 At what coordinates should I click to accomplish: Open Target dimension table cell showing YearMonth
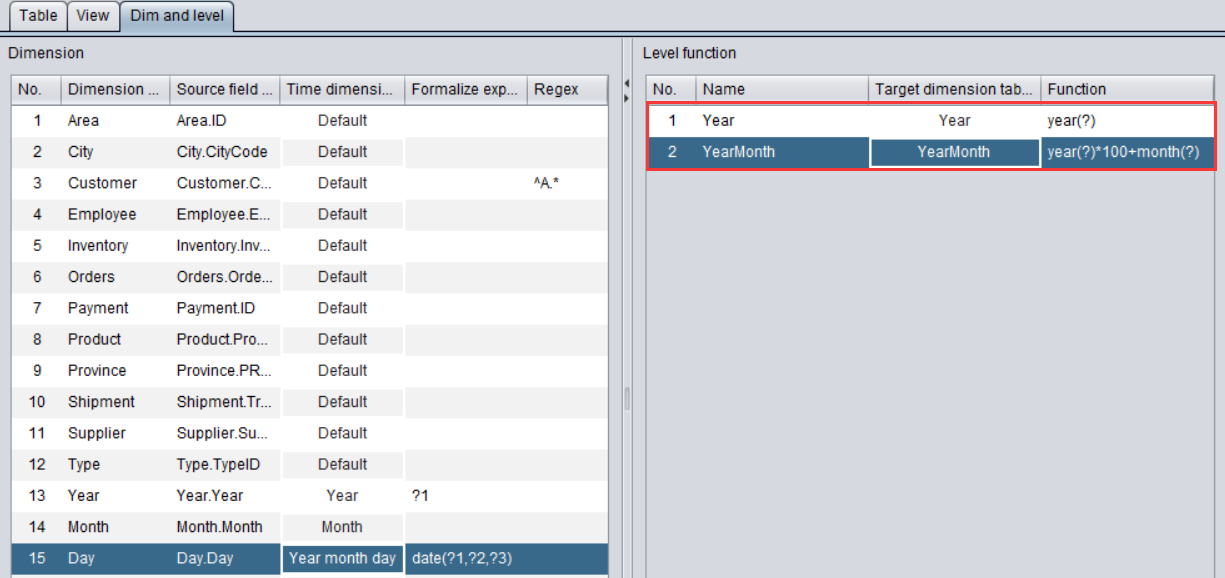[954, 152]
